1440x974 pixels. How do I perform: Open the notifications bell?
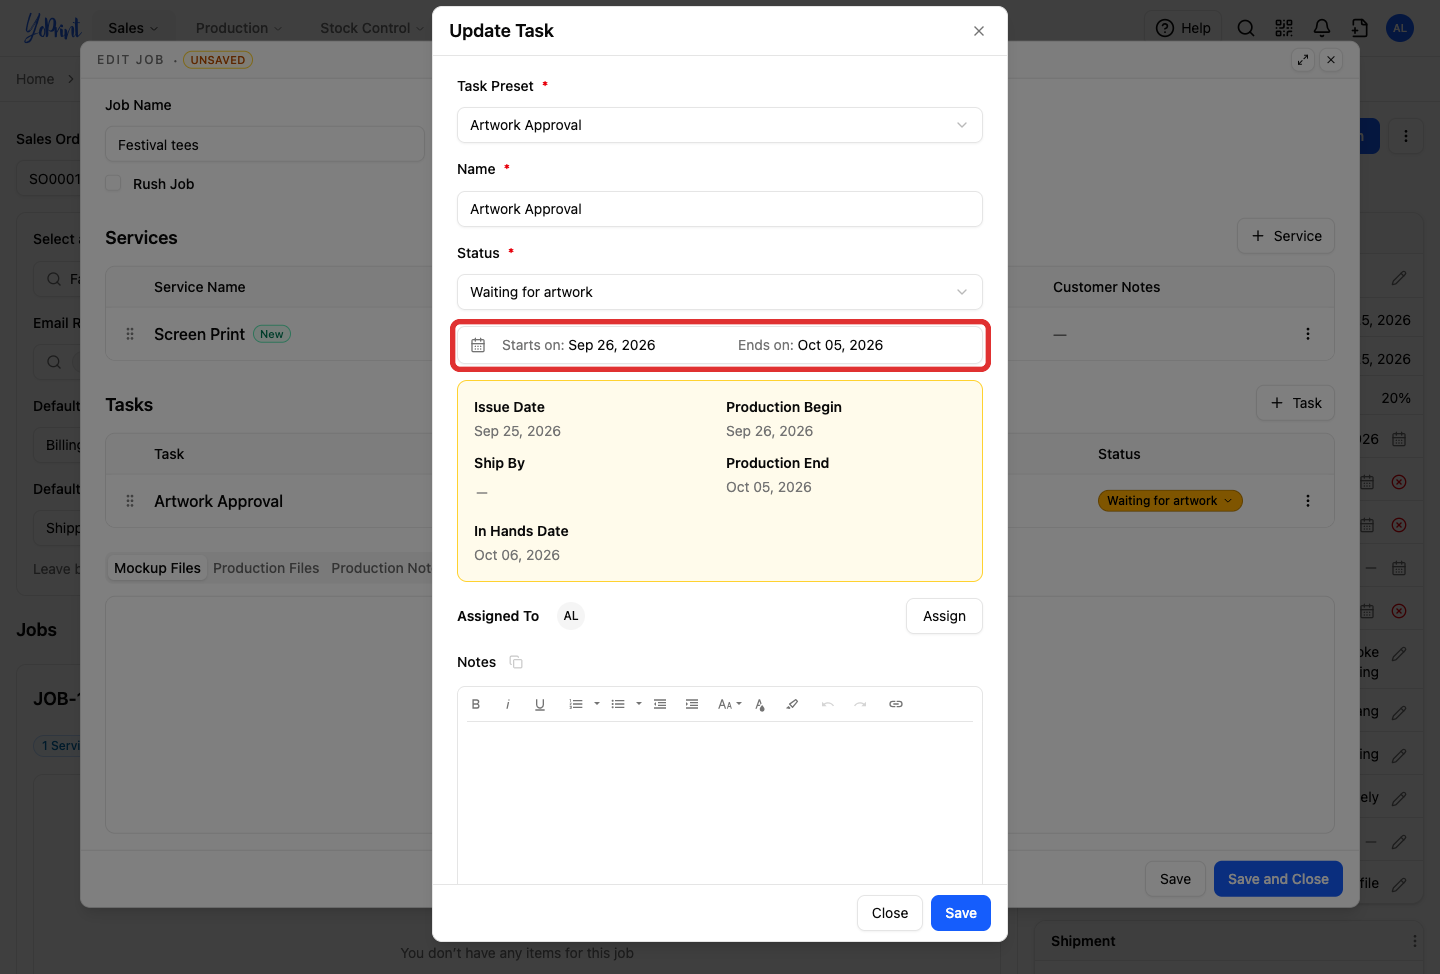(1322, 28)
